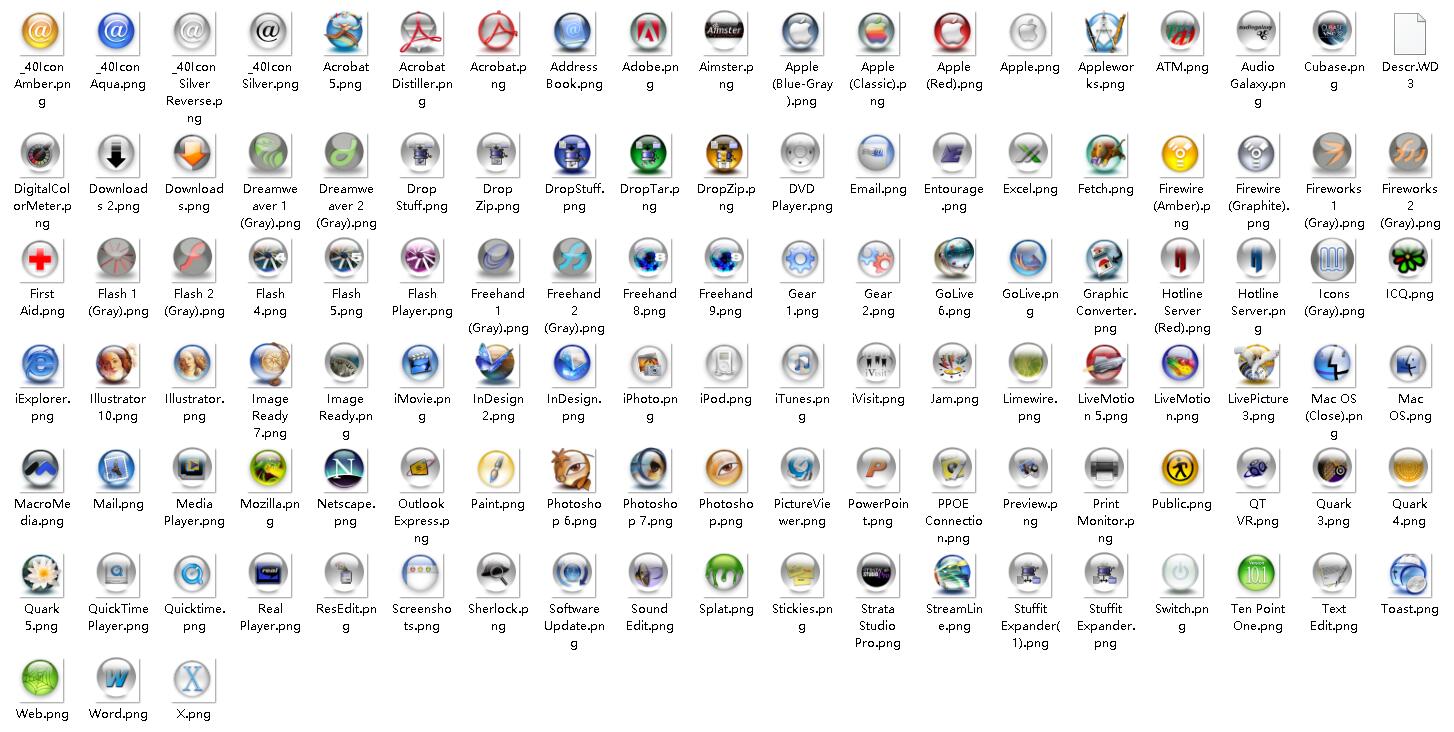Image resolution: width=1454 pixels, height=732 pixels.
Task: Click the Adobe.png file icon
Action: (x=649, y=32)
